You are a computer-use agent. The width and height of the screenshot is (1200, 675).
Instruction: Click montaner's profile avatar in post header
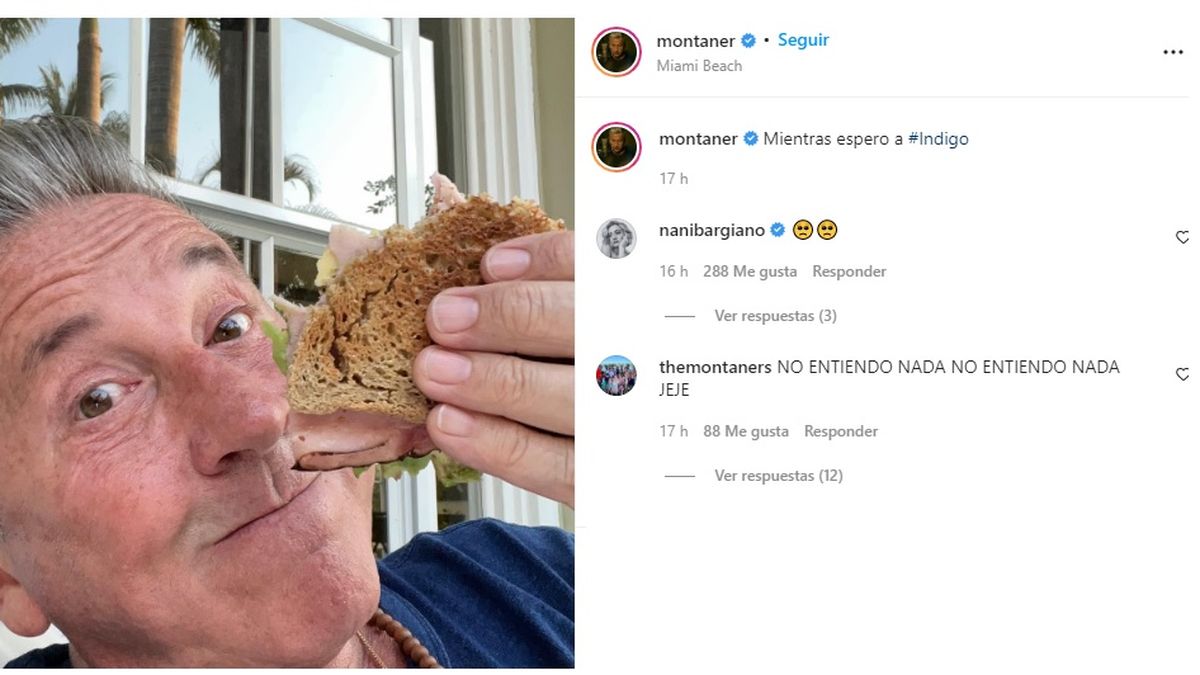click(x=616, y=52)
